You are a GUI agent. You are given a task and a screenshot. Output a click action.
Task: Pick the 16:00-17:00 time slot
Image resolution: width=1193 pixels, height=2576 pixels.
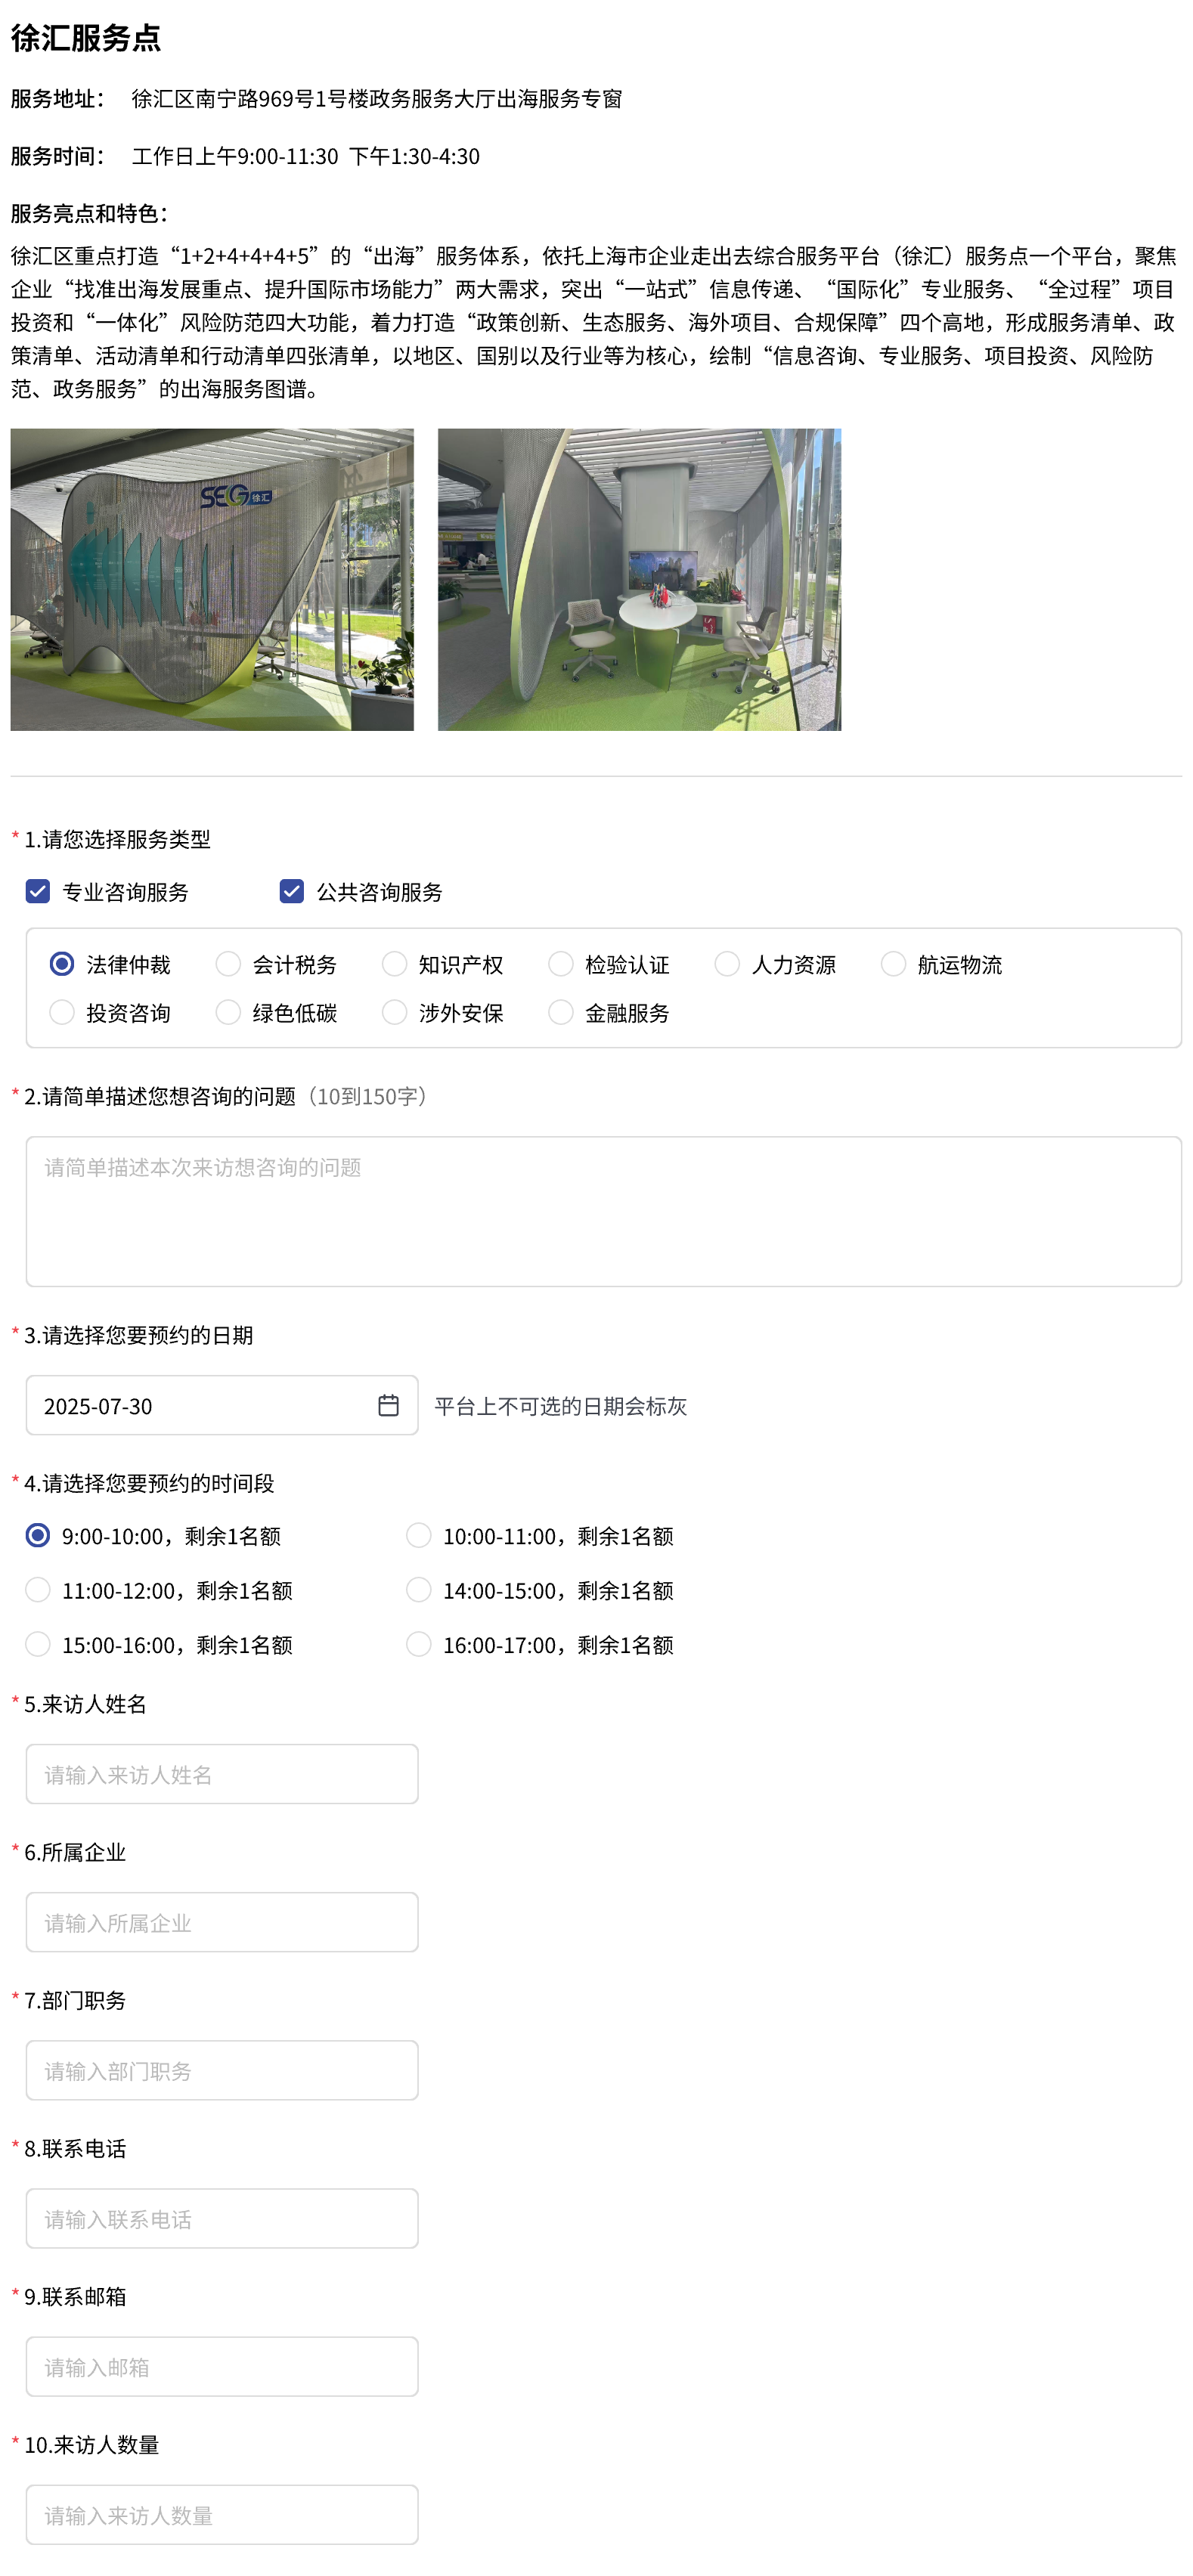(x=419, y=1644)
